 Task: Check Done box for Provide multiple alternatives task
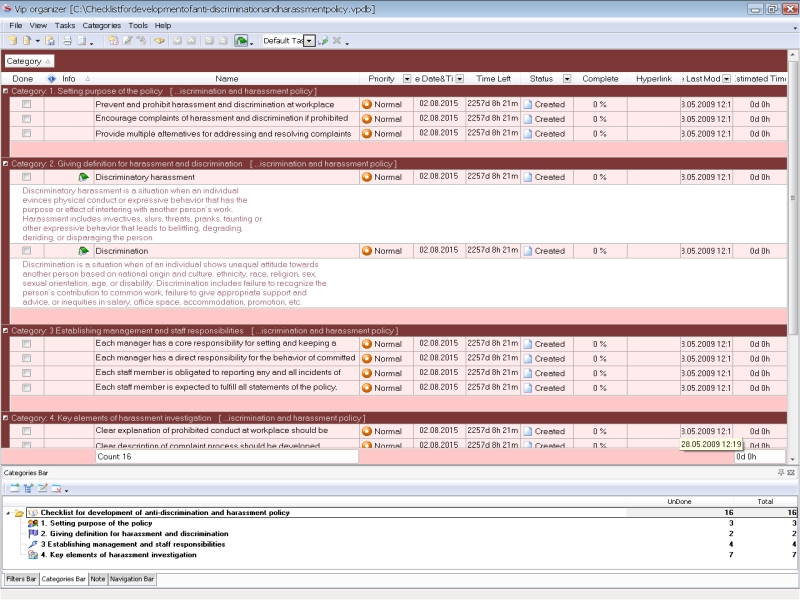tap(27, 133)
